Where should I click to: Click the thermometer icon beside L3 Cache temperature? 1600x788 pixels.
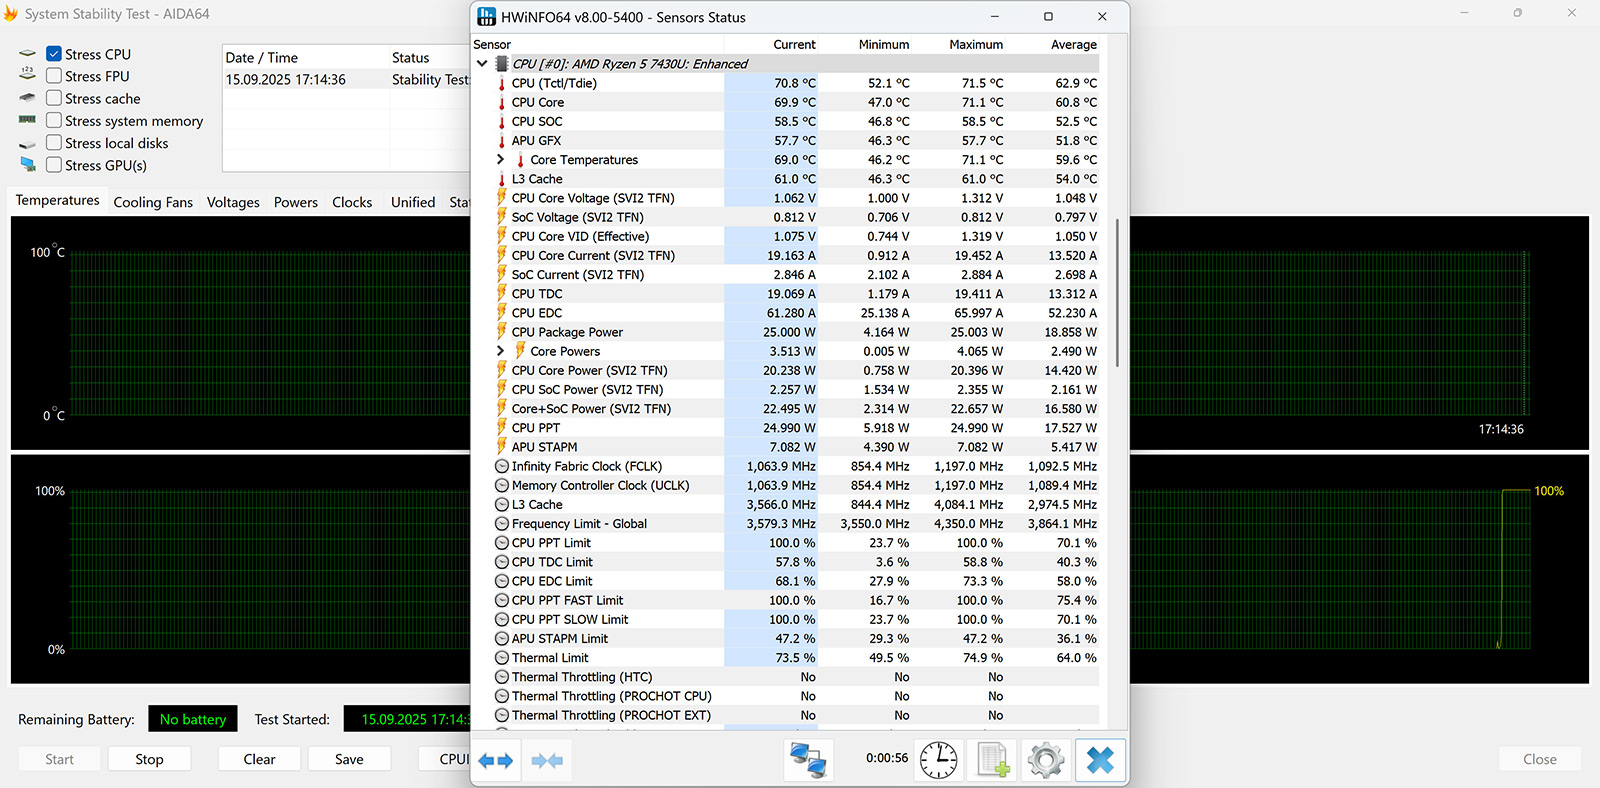(x=502, y=180)
